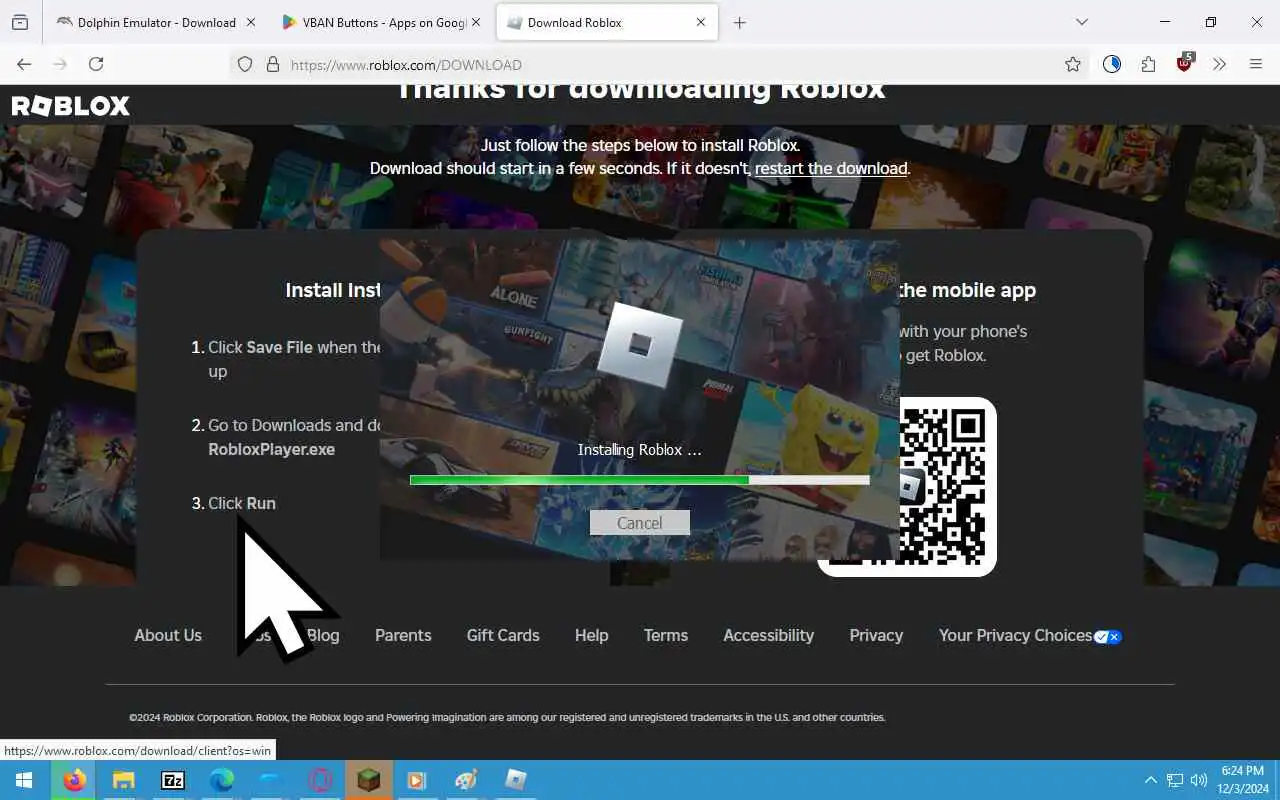
Task: Close the Download Roblox tab
Action: click(701, 22)
